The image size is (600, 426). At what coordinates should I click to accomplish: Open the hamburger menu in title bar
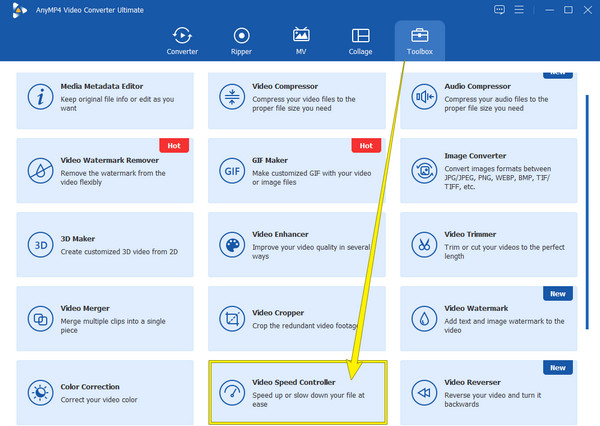pos(519,10)
